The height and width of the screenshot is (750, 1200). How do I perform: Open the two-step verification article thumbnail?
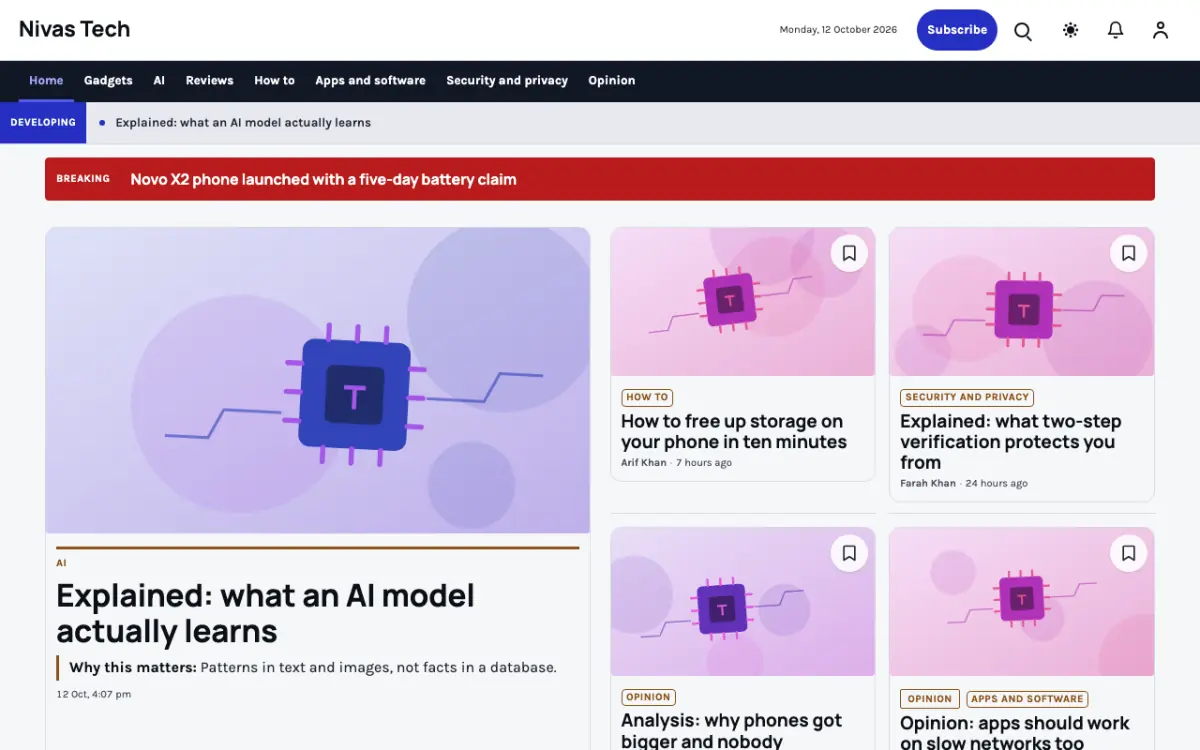(1022, 302)
